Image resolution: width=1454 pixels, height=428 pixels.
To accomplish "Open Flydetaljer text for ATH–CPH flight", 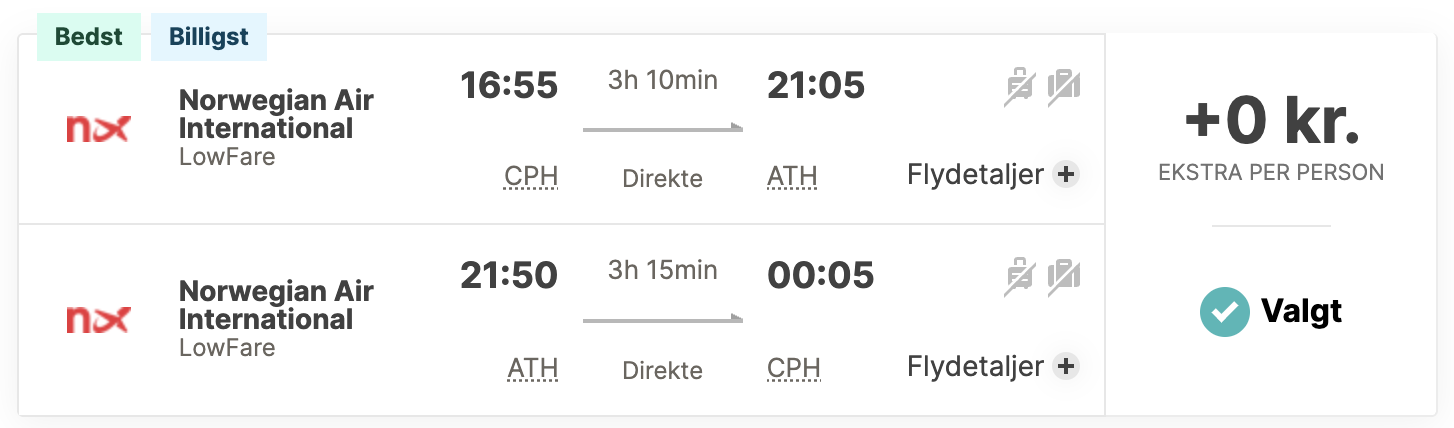I will [x=975, y=367].
